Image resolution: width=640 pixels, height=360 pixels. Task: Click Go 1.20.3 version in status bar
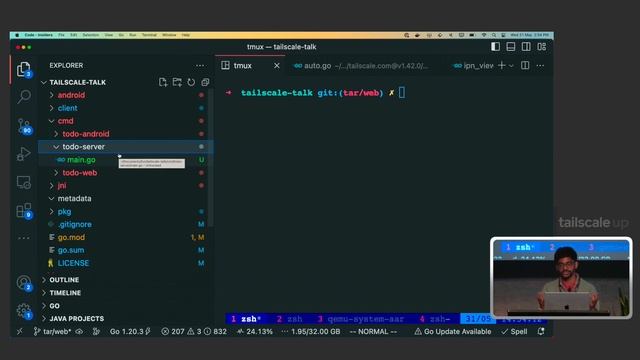(130, 331)
